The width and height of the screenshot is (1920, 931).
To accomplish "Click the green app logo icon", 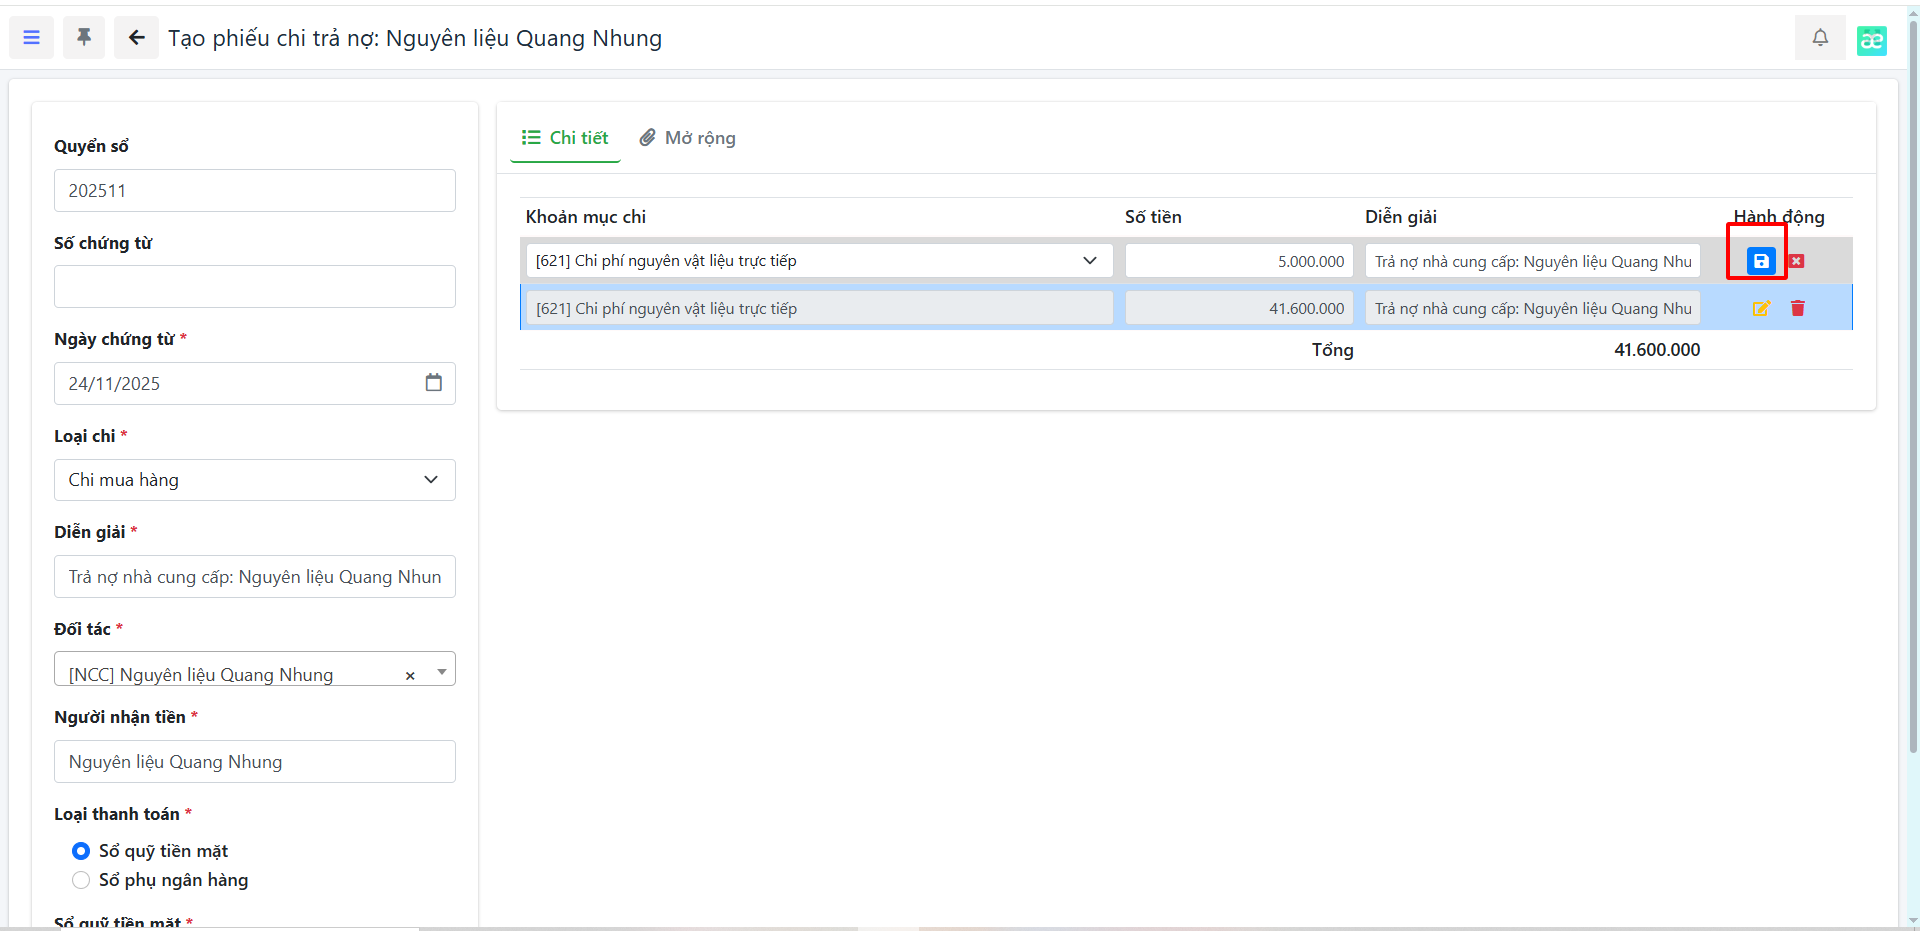I will (1871, 40).
